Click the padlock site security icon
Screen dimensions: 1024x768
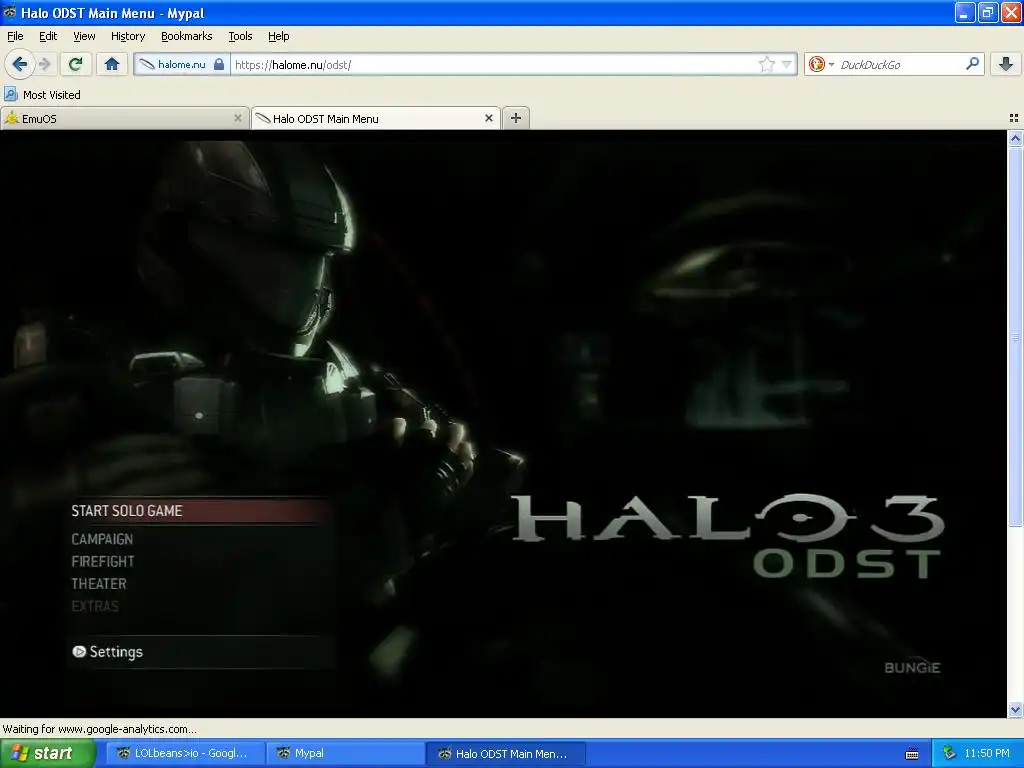219,64
